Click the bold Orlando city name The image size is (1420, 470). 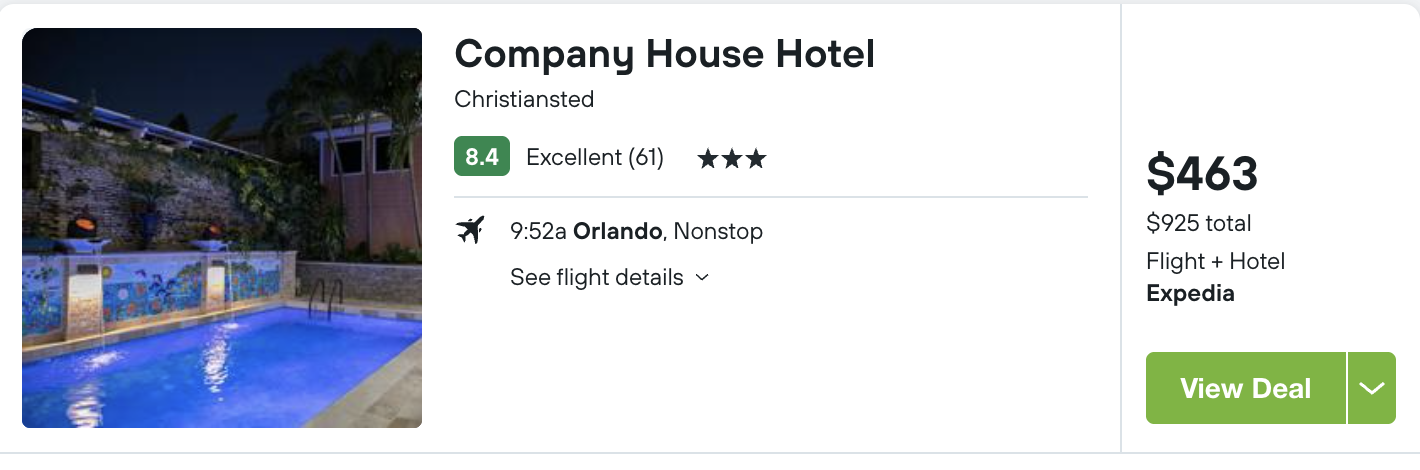click(617, 232)
